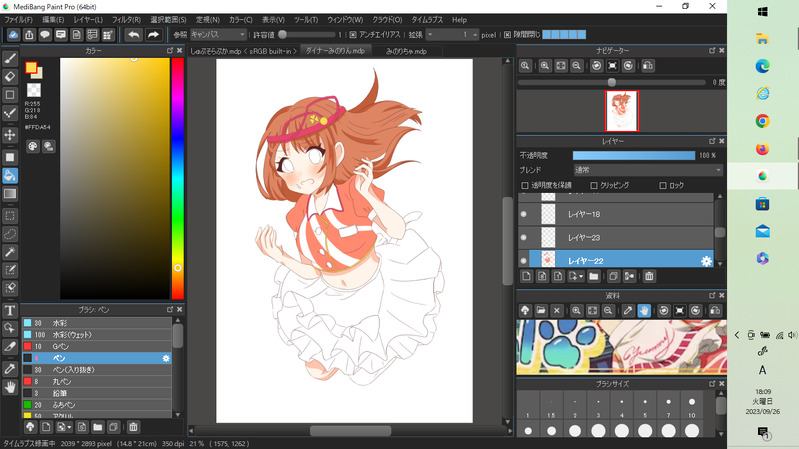Screen dimensions: 799x449
Task: Enable the クリッピング checkbox
Action: [594, 185]
